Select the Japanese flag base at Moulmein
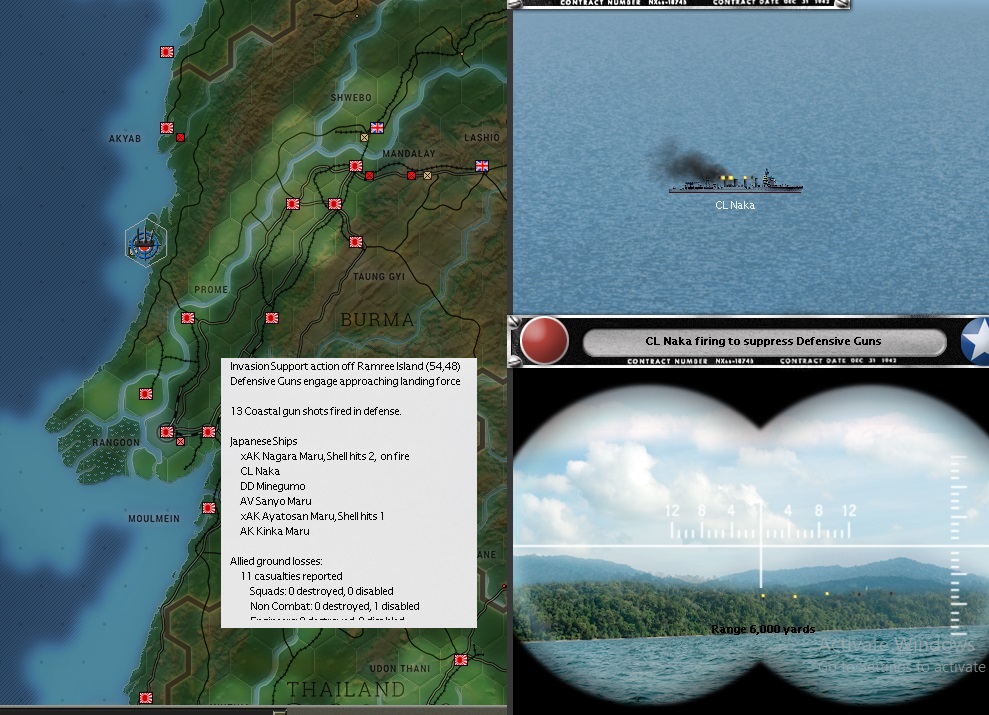This screenshot has width=989, height=715. click(209, 508)
